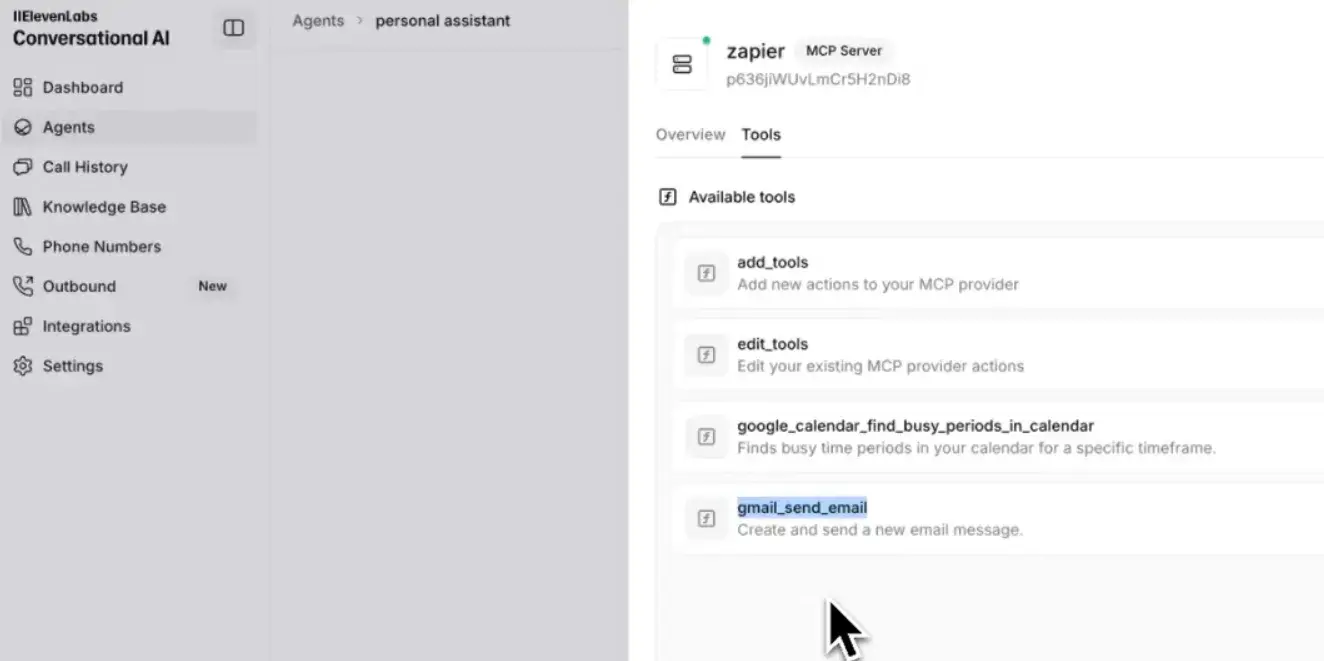The width and height of the screenshot is (1324, 661).
Task: Click the zapier MCP server icon
Action: (682, 64)
